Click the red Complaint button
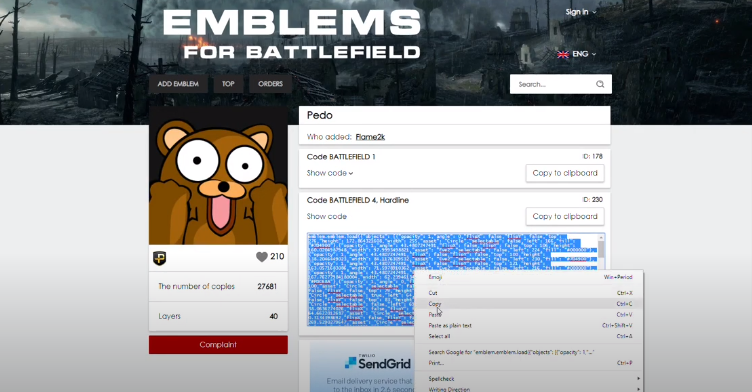The width and height of the screenshot is (752, 392). (218, 344)
